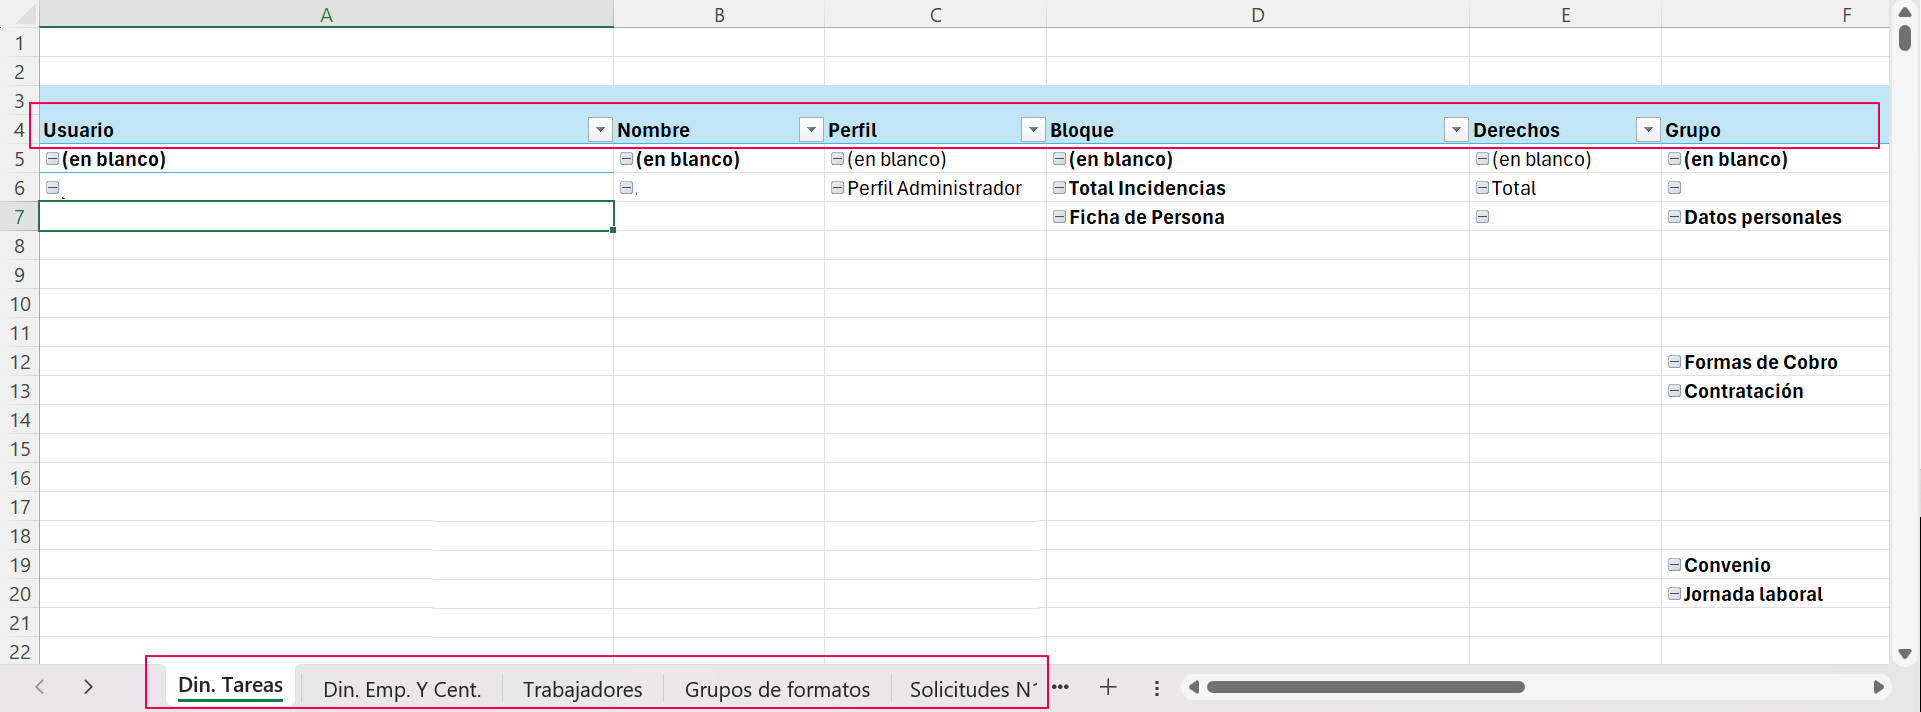1921x712 pixels.
Task: Open the Nombre column filter dropdown
Action: tap(811, 130)
